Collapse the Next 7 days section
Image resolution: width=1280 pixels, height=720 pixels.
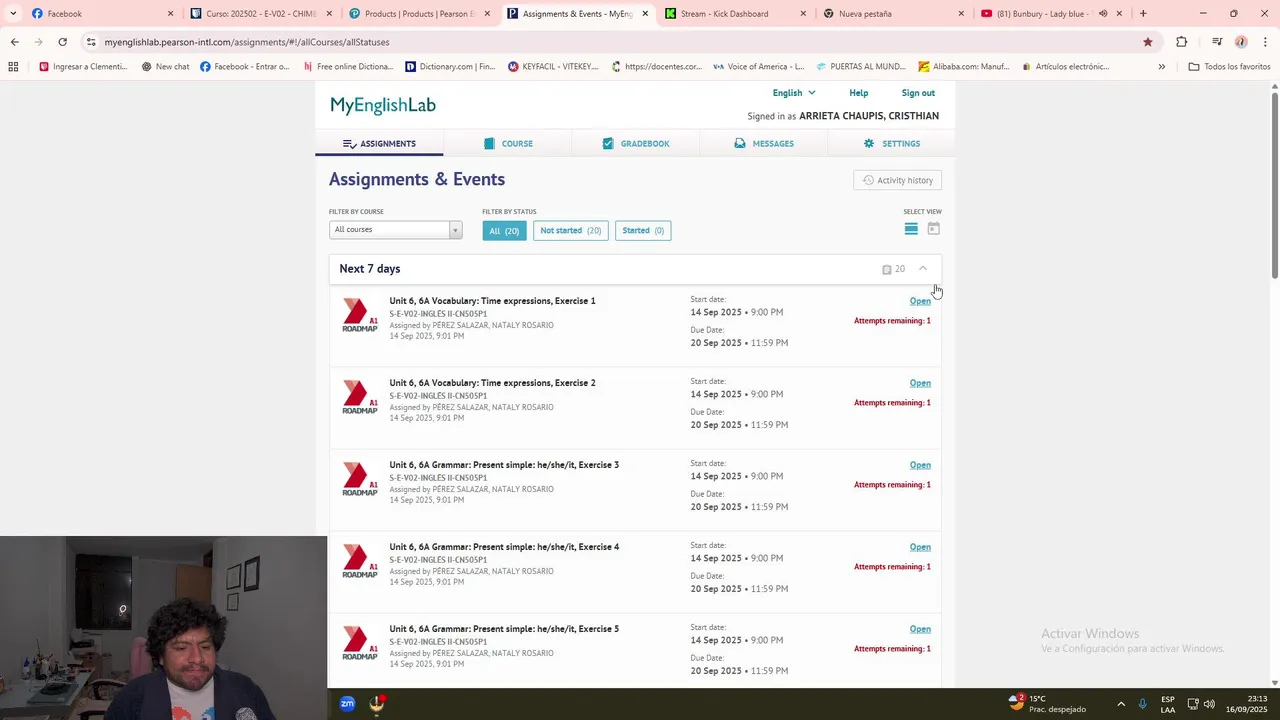coord(923,268)
